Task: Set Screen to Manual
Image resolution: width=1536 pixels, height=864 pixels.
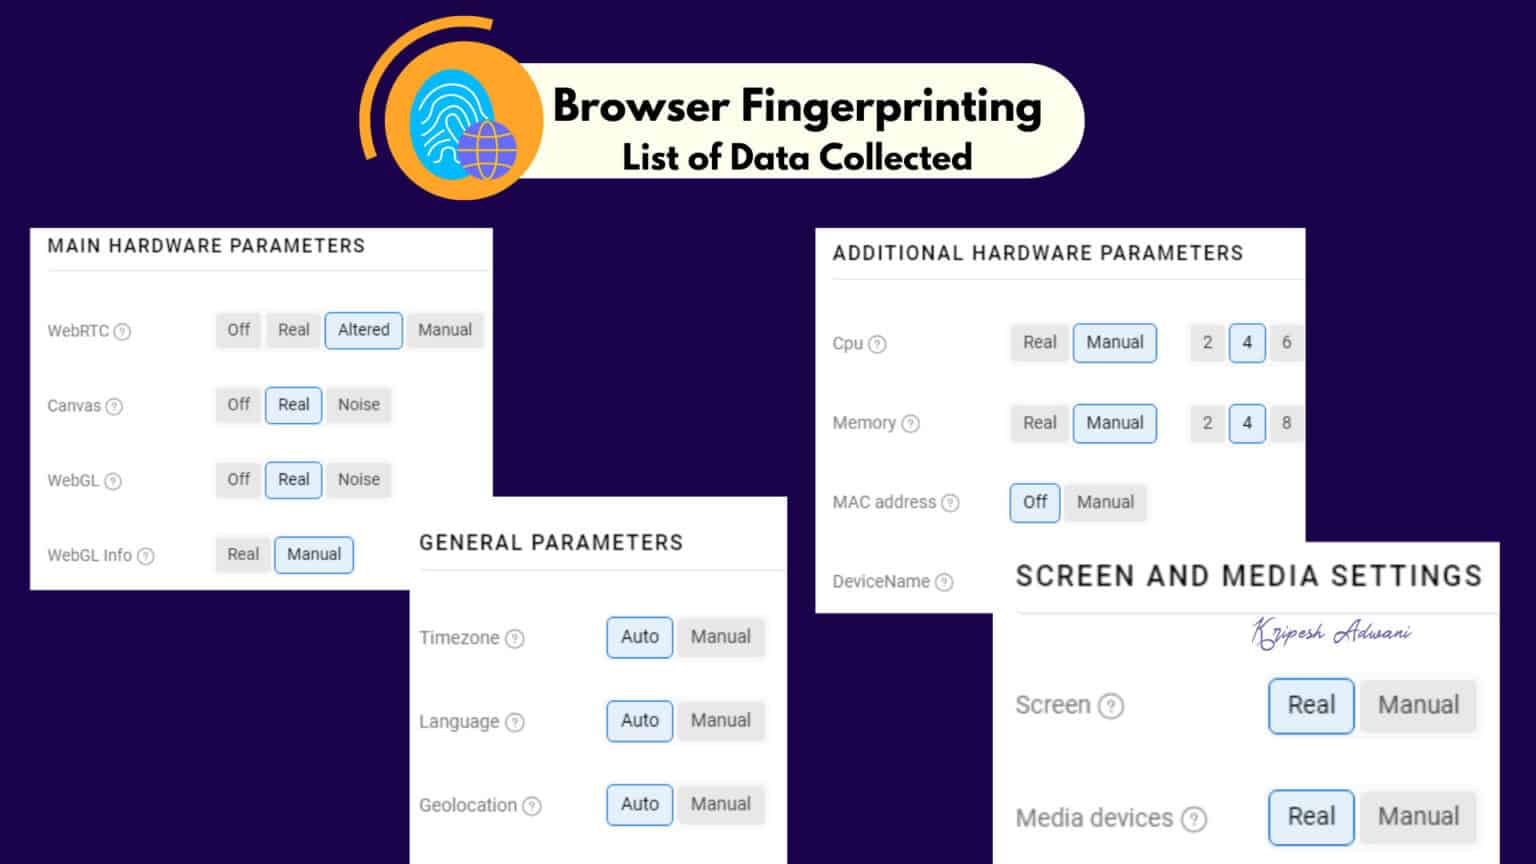Action: click(1418, 706)
